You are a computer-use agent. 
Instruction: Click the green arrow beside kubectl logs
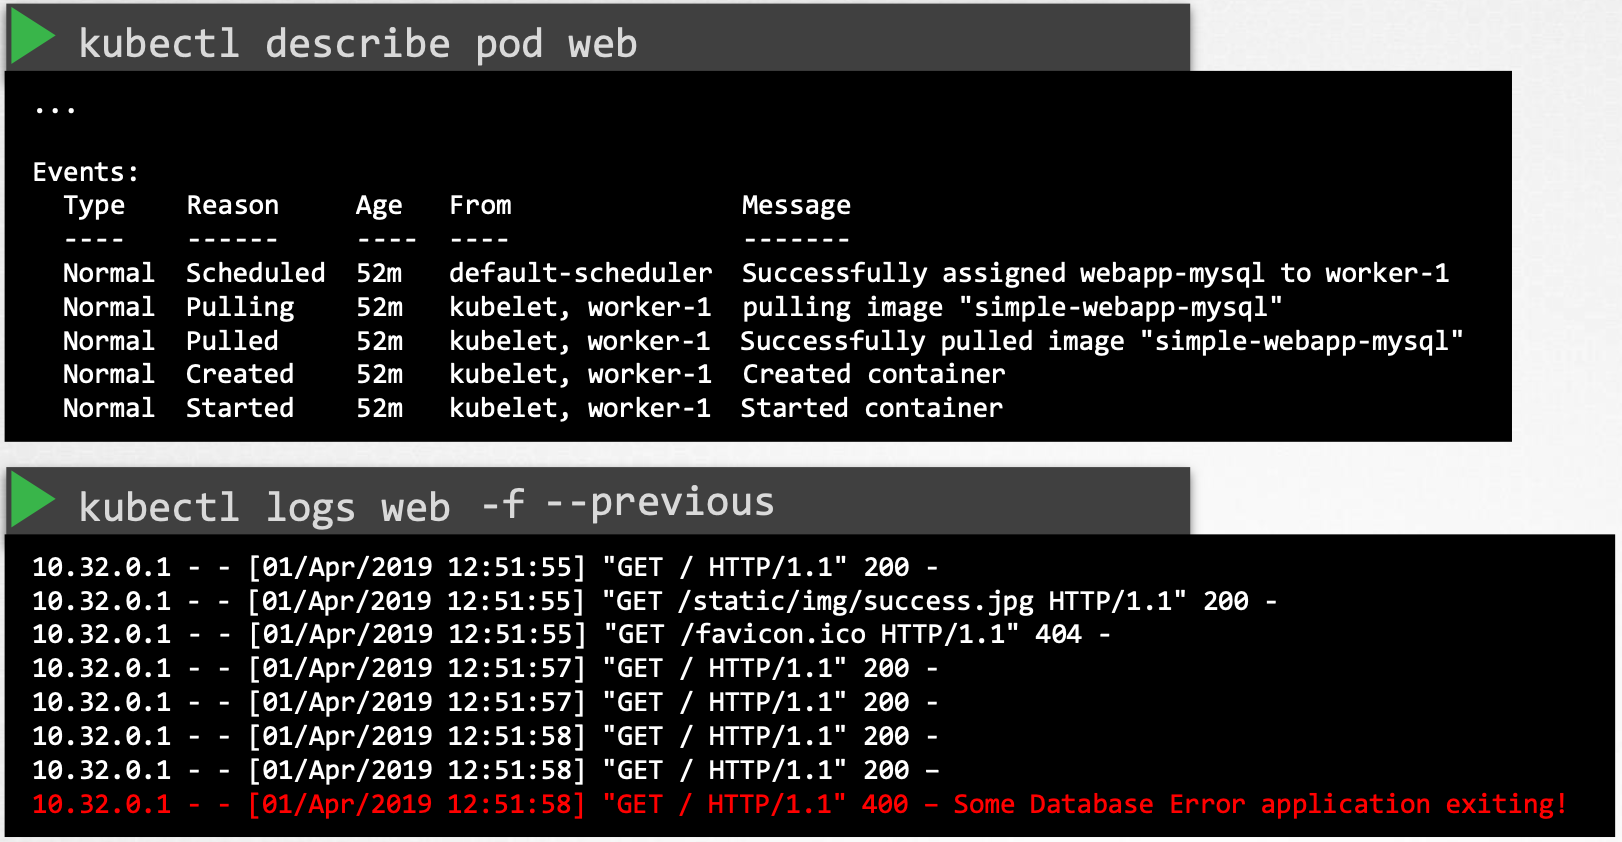33,499
